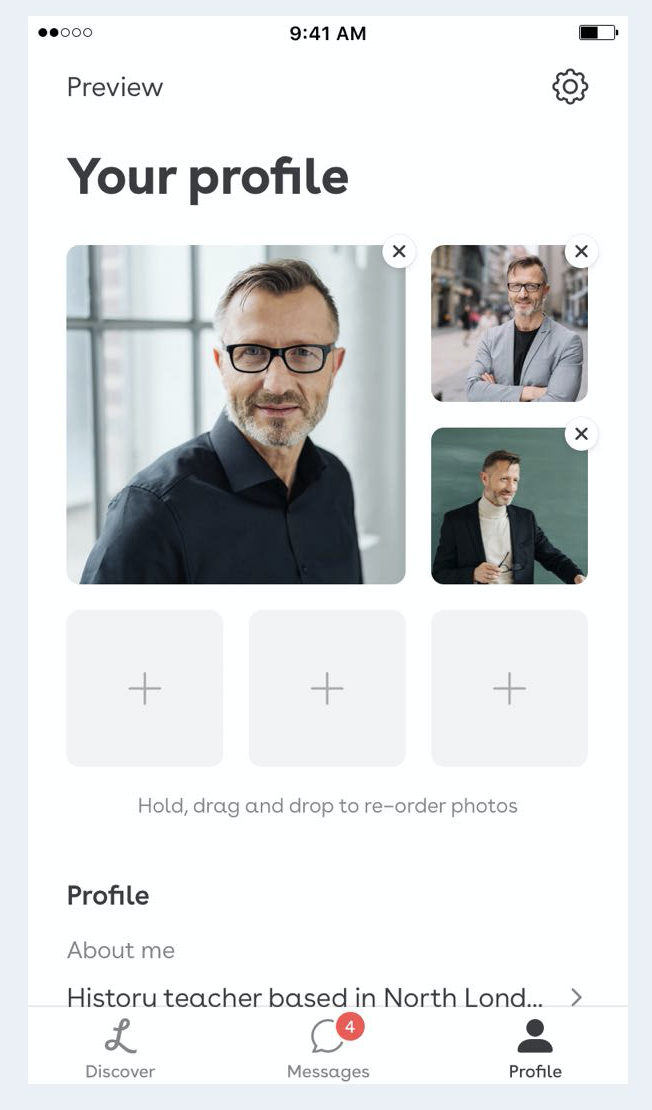
Task: Expand the About me chevron arrow
Action: point(576,997)
